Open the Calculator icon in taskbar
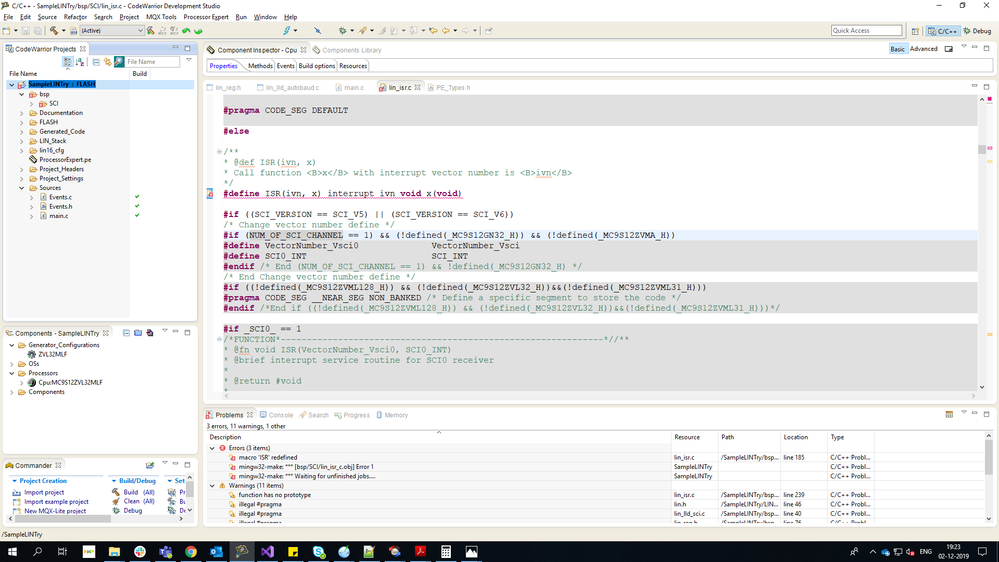The height and width of the screenshot is (562, 999). point(446,552)
